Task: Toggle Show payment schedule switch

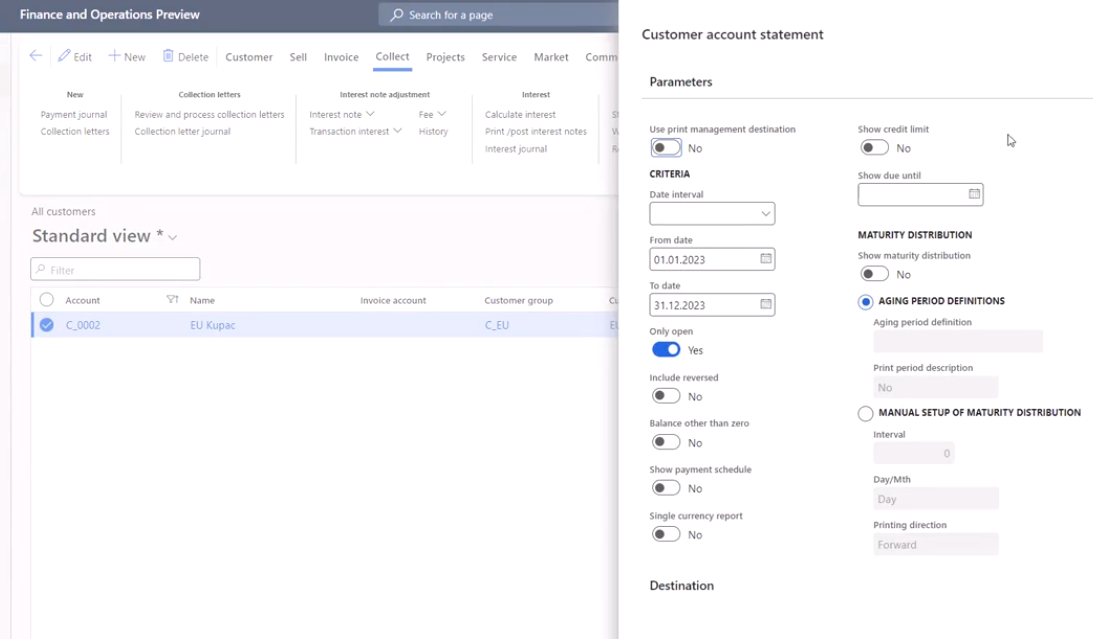Action: [666, 488]
